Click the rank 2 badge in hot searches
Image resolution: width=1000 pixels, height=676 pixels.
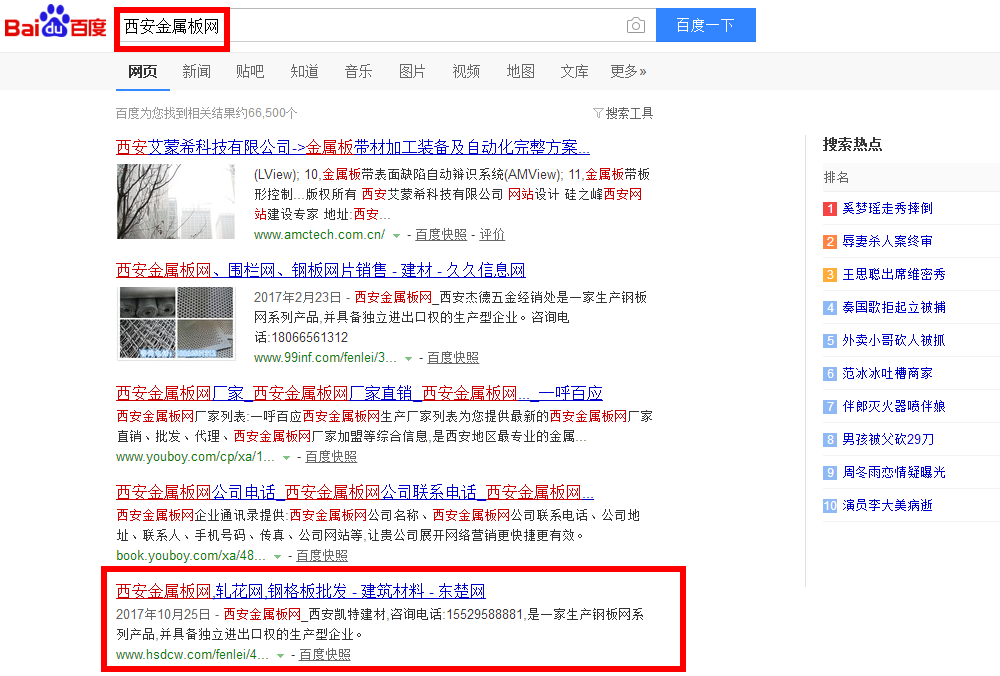tap(830, 242)
